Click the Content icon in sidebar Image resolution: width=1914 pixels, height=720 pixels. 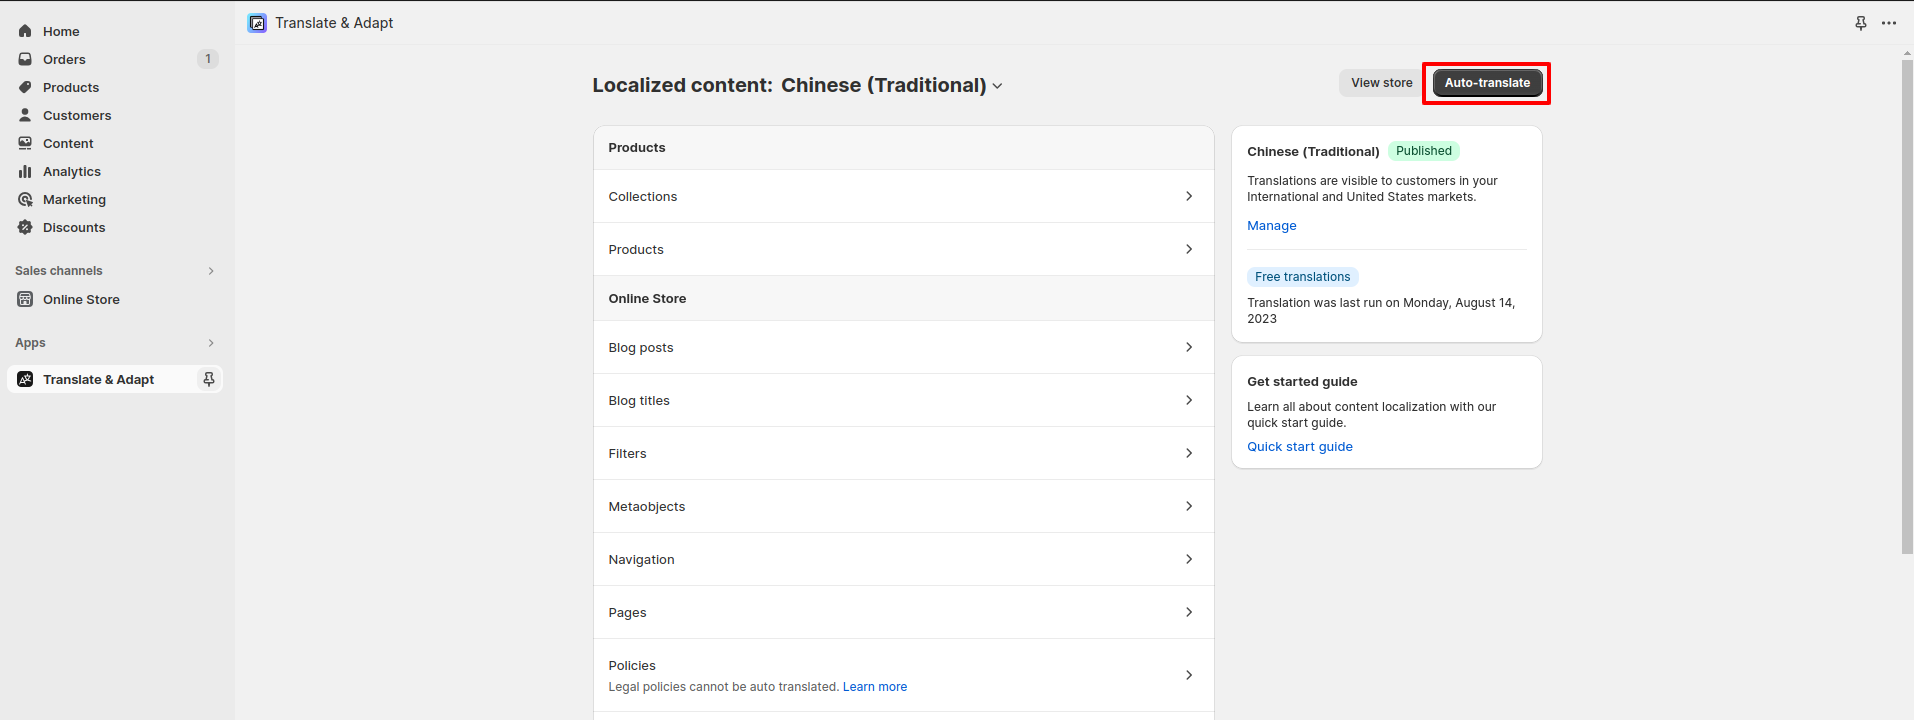point(25,143)
